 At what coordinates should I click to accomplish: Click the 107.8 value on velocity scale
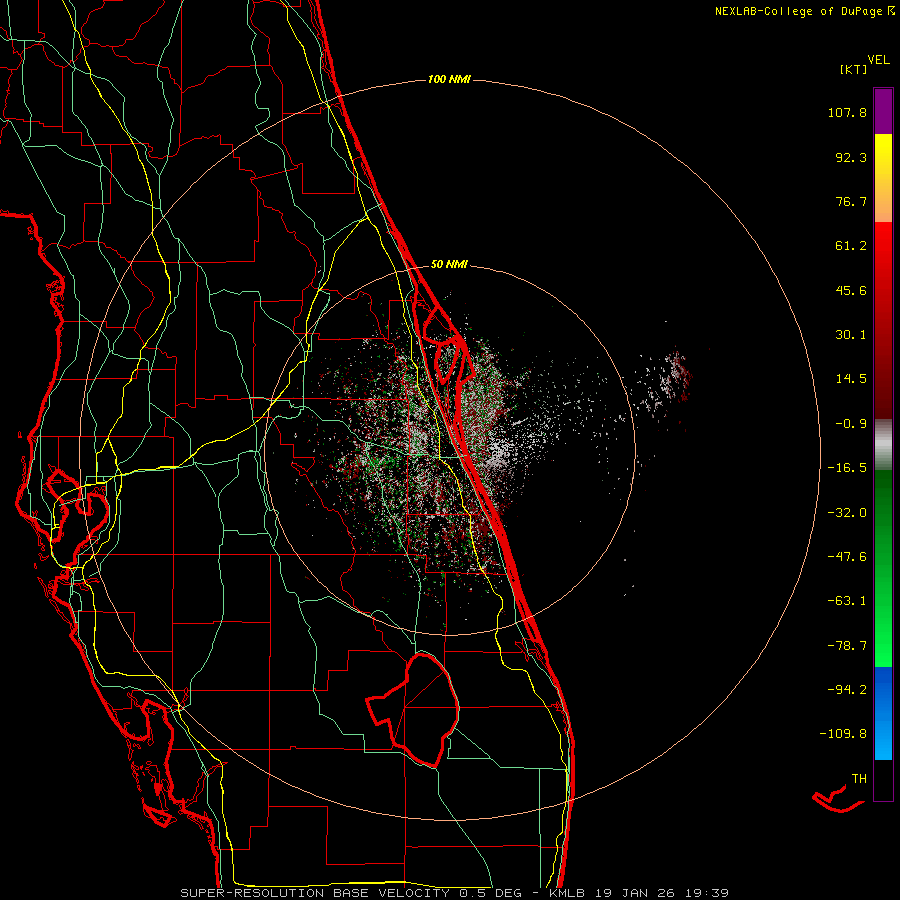[x=847, y=112]
